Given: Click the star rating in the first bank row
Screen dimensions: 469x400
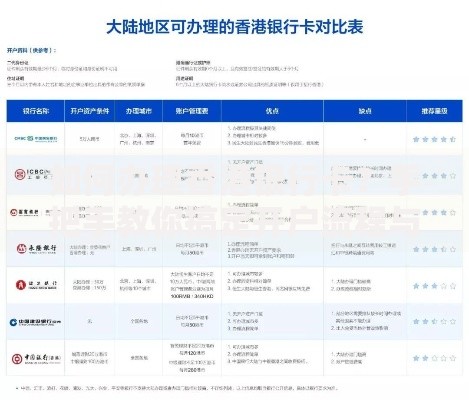Looking at the screenshot, I should click(434, 139).
